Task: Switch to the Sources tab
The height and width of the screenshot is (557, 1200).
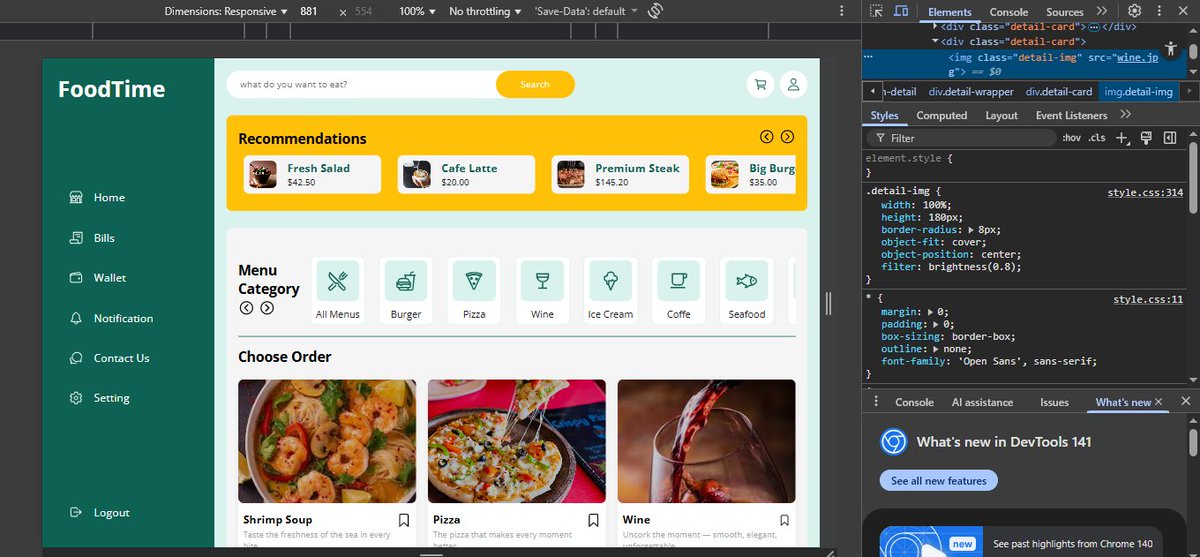Action: click(1065, 12)
